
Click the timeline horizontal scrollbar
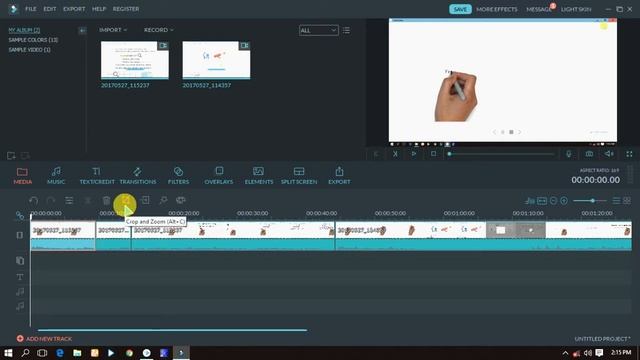tap(172, 330)
